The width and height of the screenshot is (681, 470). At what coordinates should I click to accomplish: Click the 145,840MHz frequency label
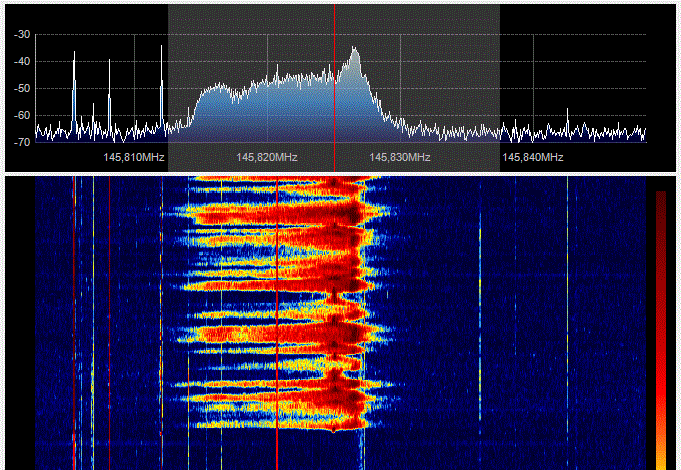(x=533, y=157)
